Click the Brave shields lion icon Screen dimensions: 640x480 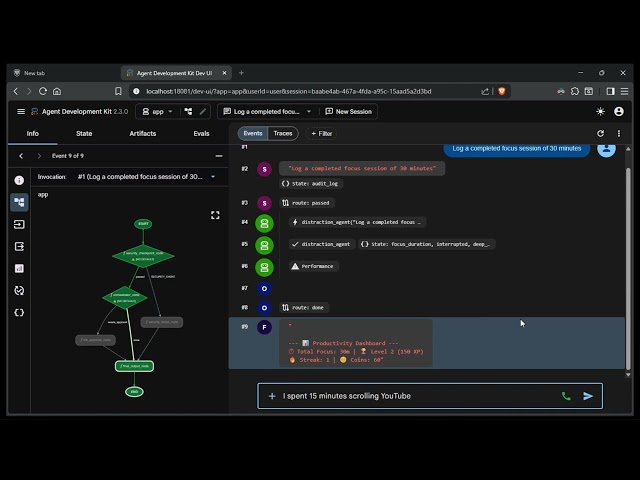coord(502,91)
